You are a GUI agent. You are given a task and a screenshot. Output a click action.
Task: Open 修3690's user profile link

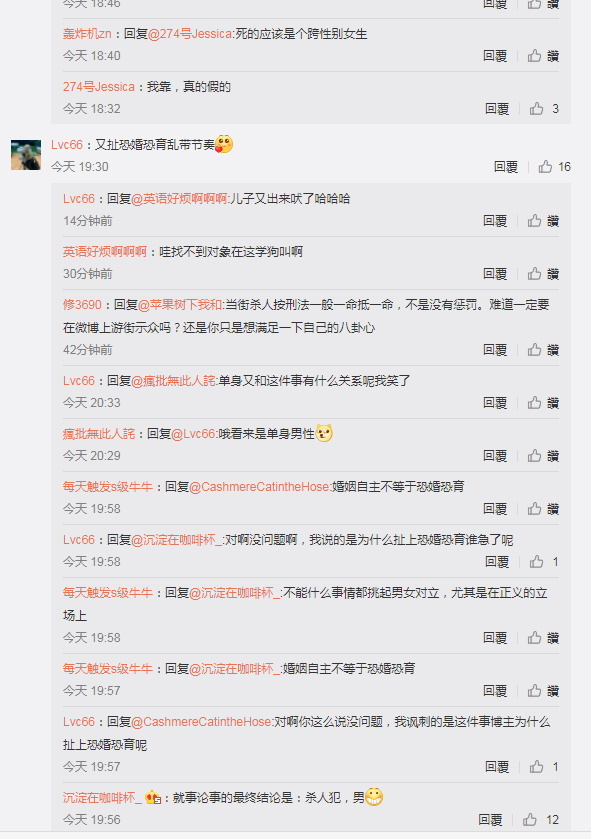click(x=82, y=305)
